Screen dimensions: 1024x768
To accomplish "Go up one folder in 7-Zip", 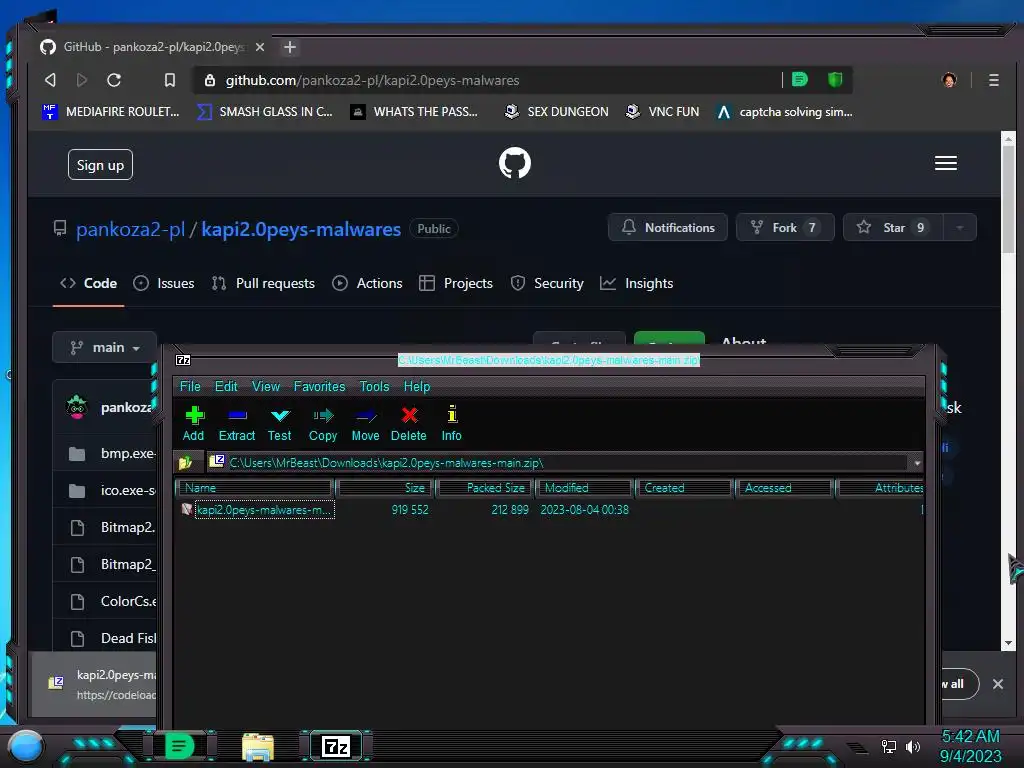I will click(186, 462).
